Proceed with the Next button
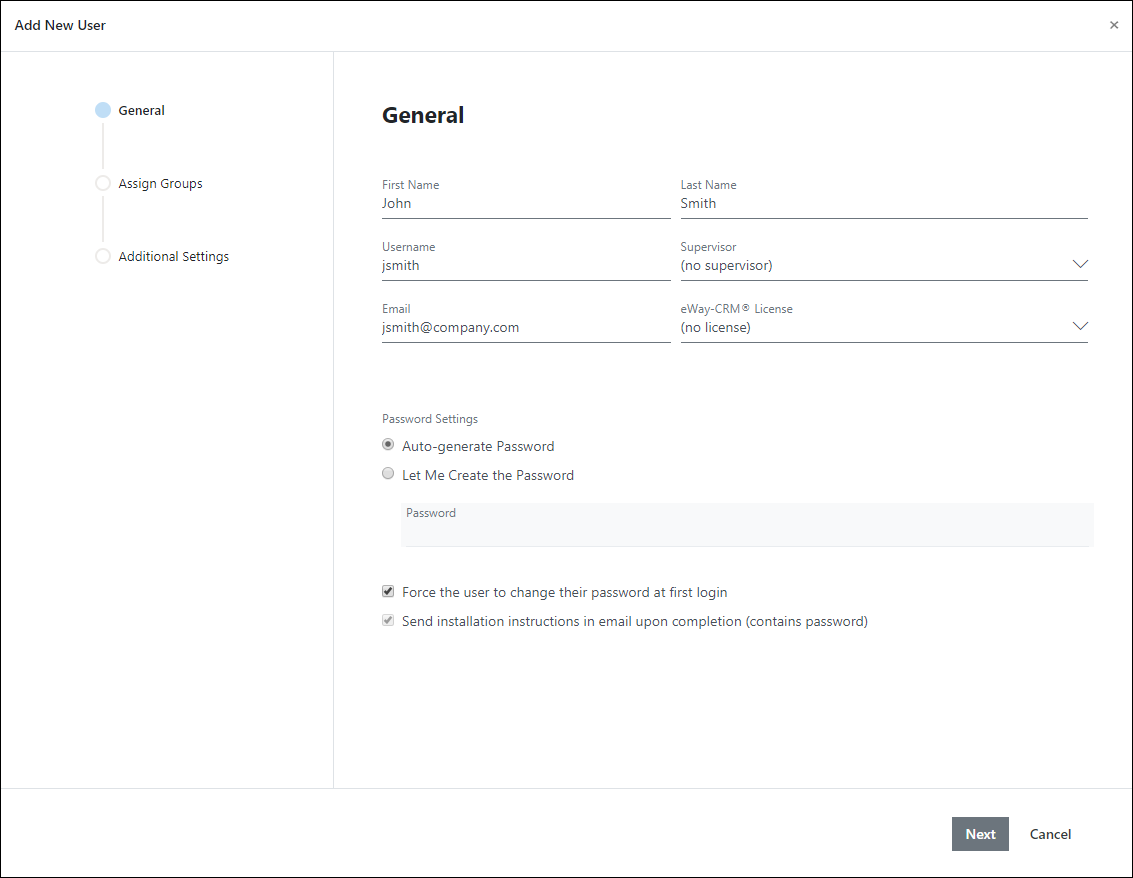Image resolution: width=1133 pixels, height=878 pixels. pos(980,834)
